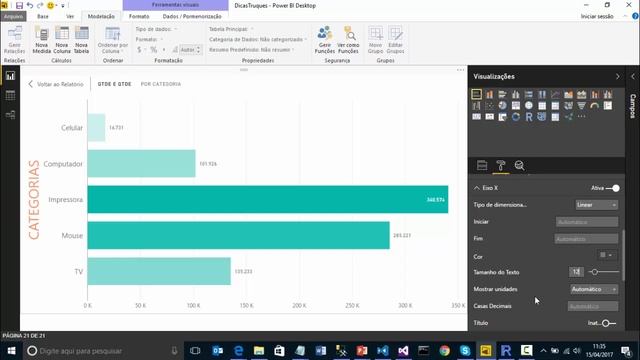Click the Fim axis value field
This screenshot has width=640, height=360.
pos(586,239)
